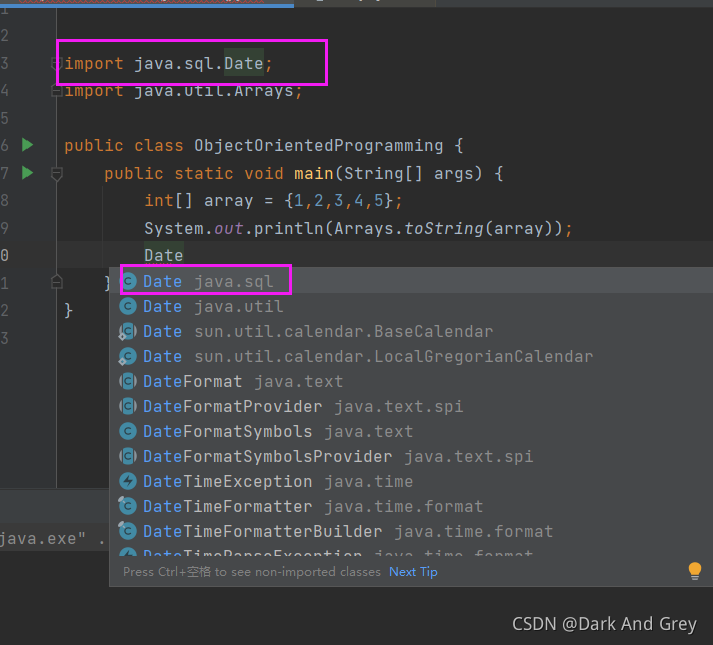The image size is (713, 645).
Task: Click fold end marker at method closing brace
Action: [56, 282]
